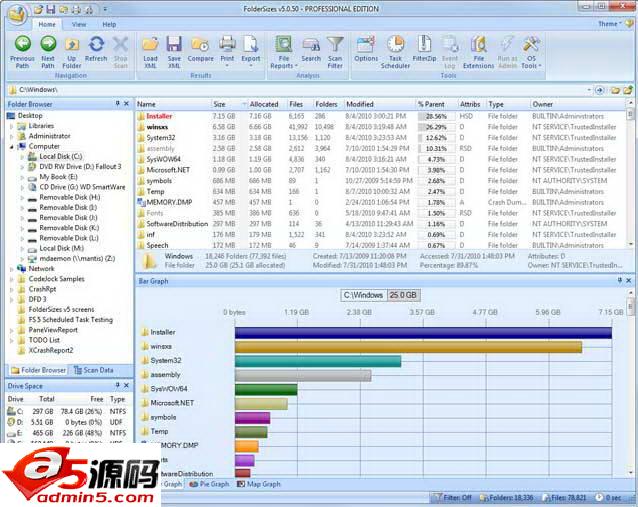Screen dimensions: 638x507
Task: Collapse the Computer node in folder tree
Action: coord(9,146)
